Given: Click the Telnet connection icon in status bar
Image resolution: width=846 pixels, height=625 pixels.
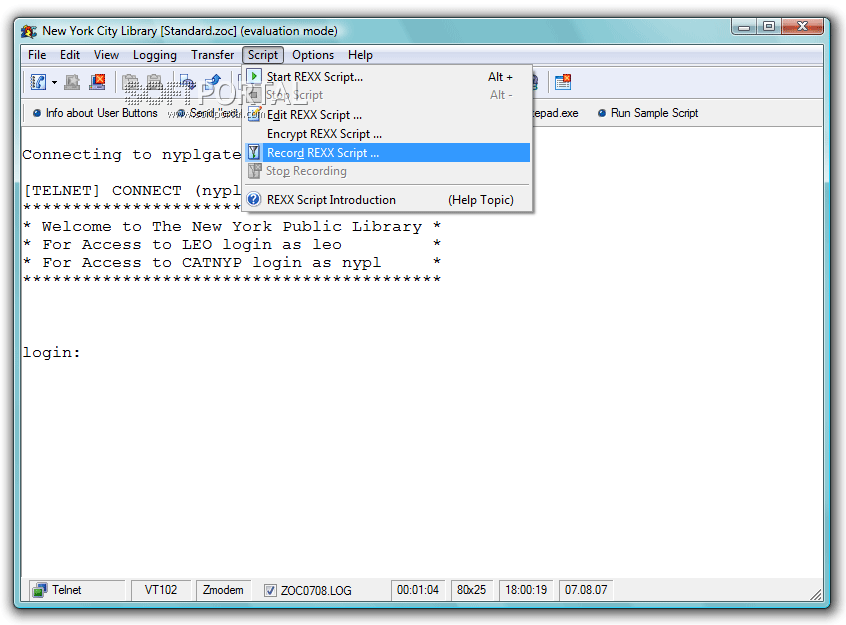Looking at the screenshot, I should (39, 590).
